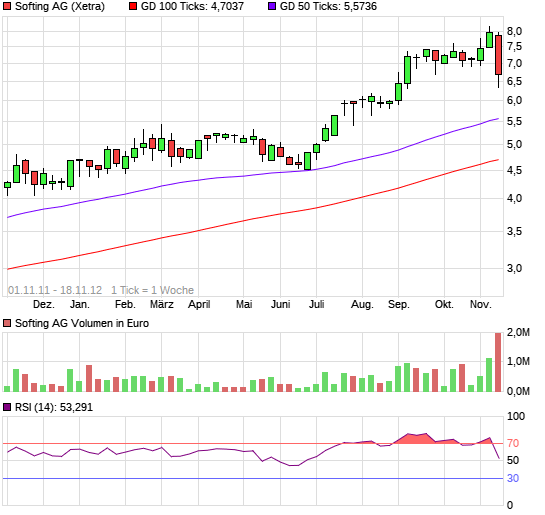Click the Sep. label on the time axis
The image size is (545, 515).
(x=399, y=304)
